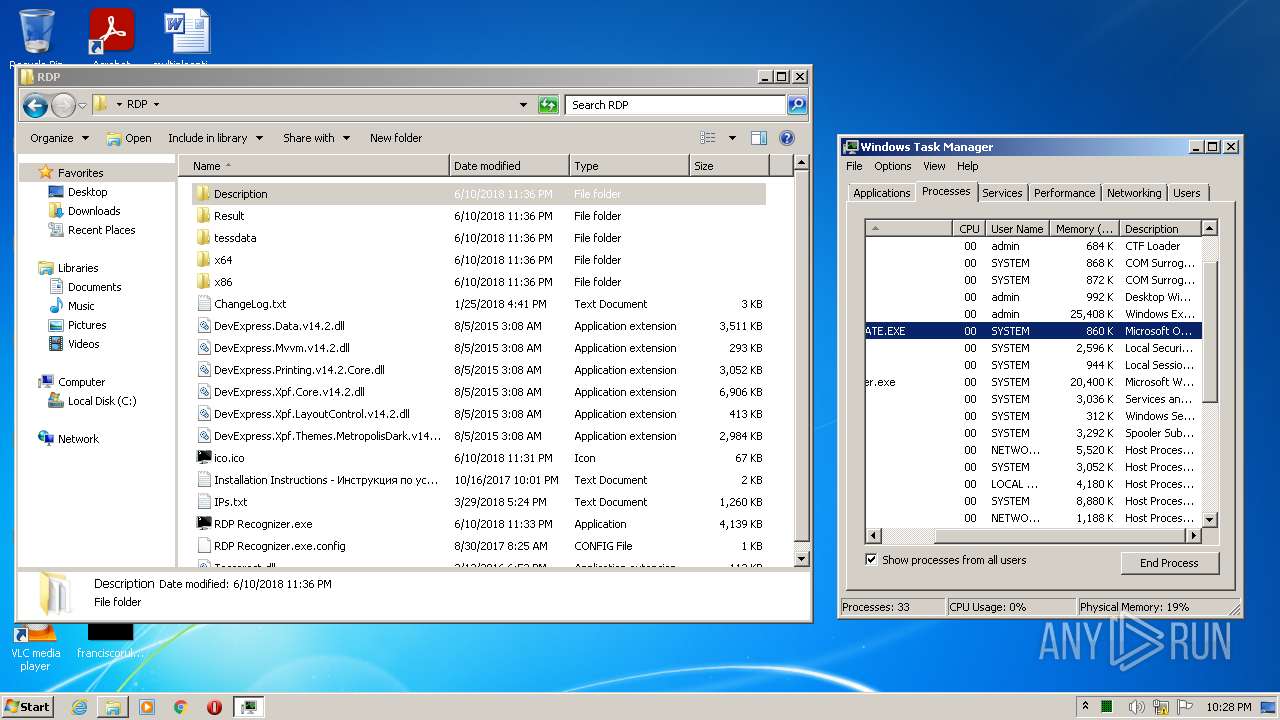Click the End Process button
The width and height of the screenshot is (1280, 720).
(1169, 563)
